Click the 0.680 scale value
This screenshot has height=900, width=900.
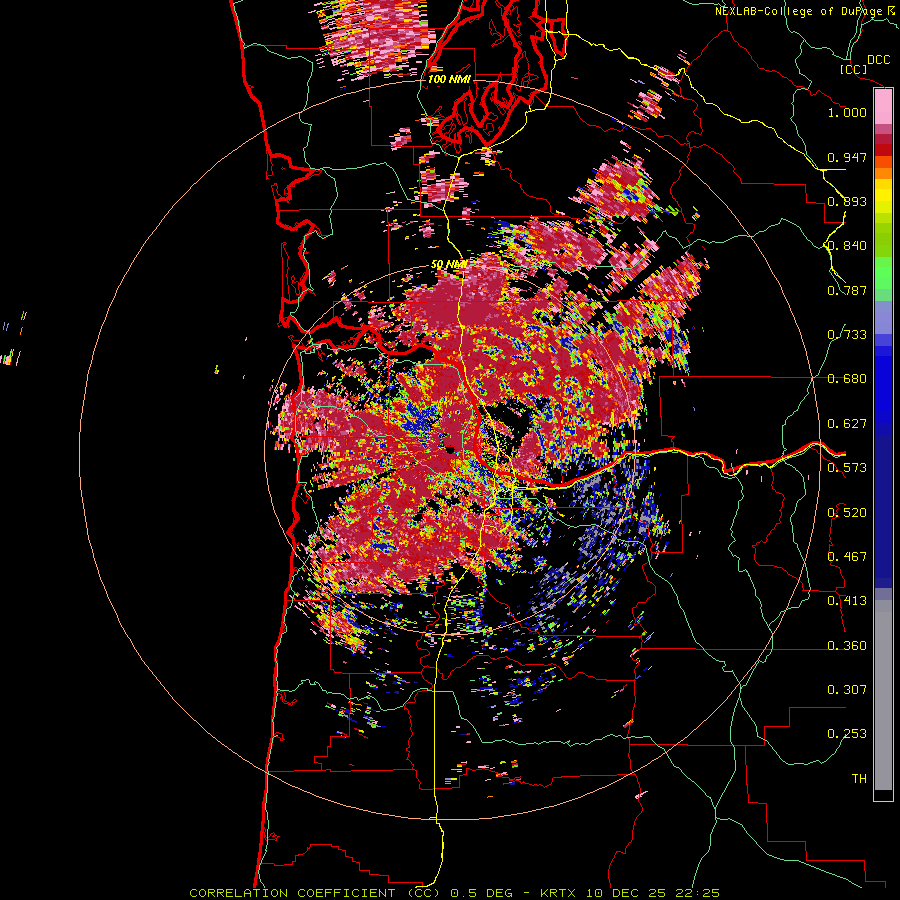(x=847, y=379)
